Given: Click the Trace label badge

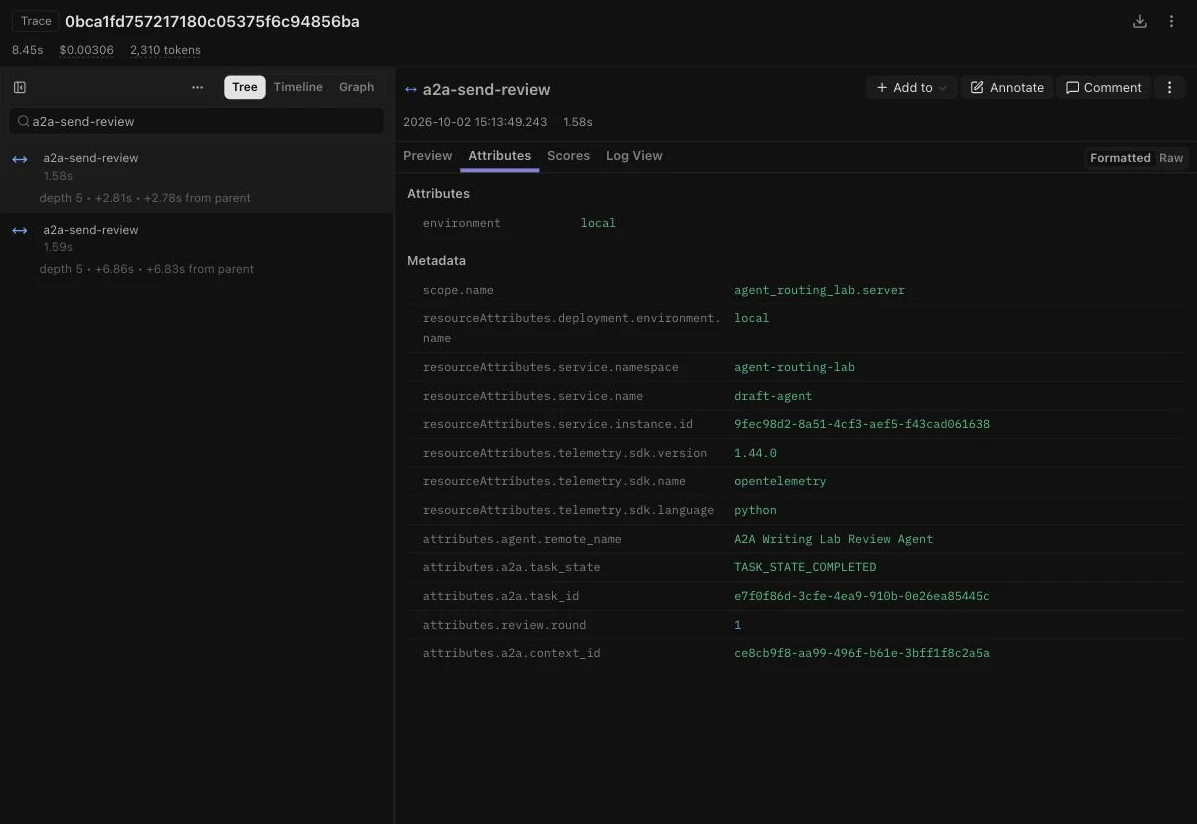Looking at the screenshot, I should coord(36,21).
